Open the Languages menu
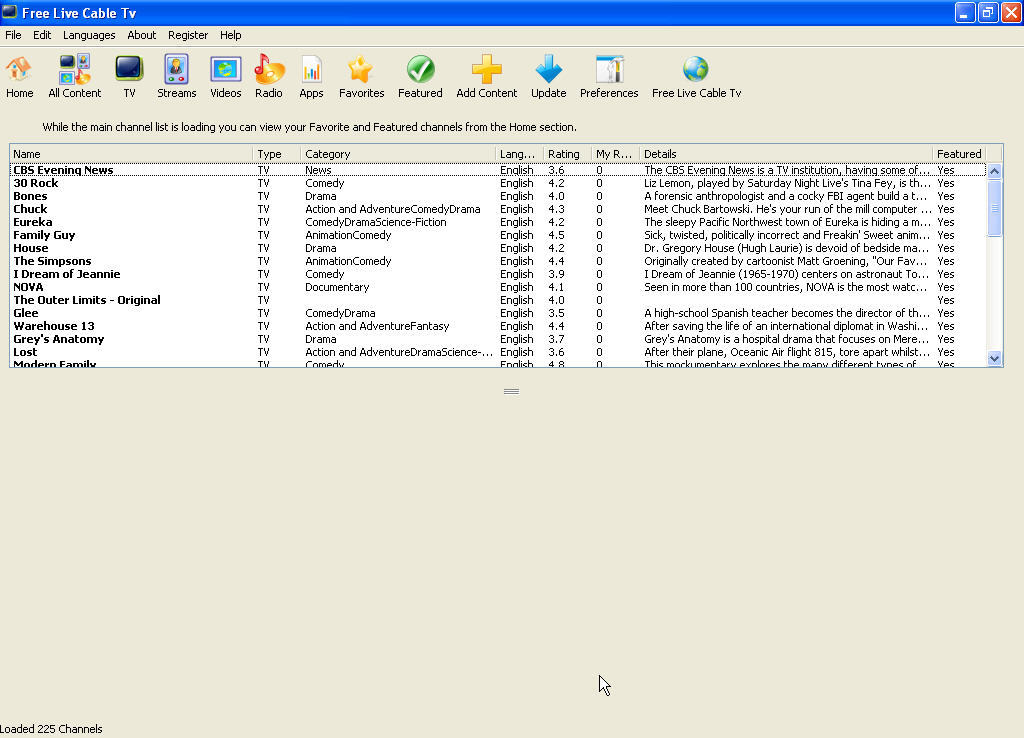Image resolution: width=1024 pixels, height=738 pixels. click(x=89, y=35)
